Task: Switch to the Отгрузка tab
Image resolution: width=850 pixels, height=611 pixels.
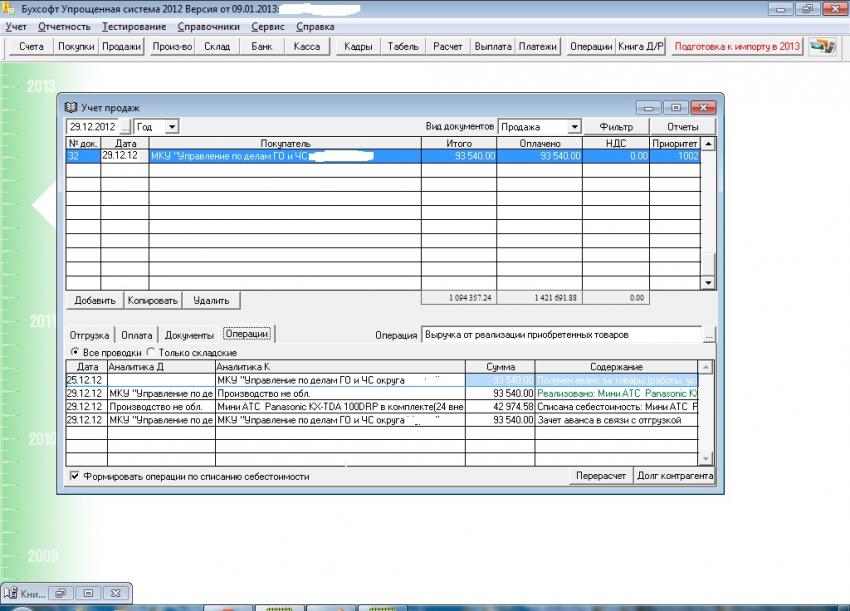Action: 89,335
